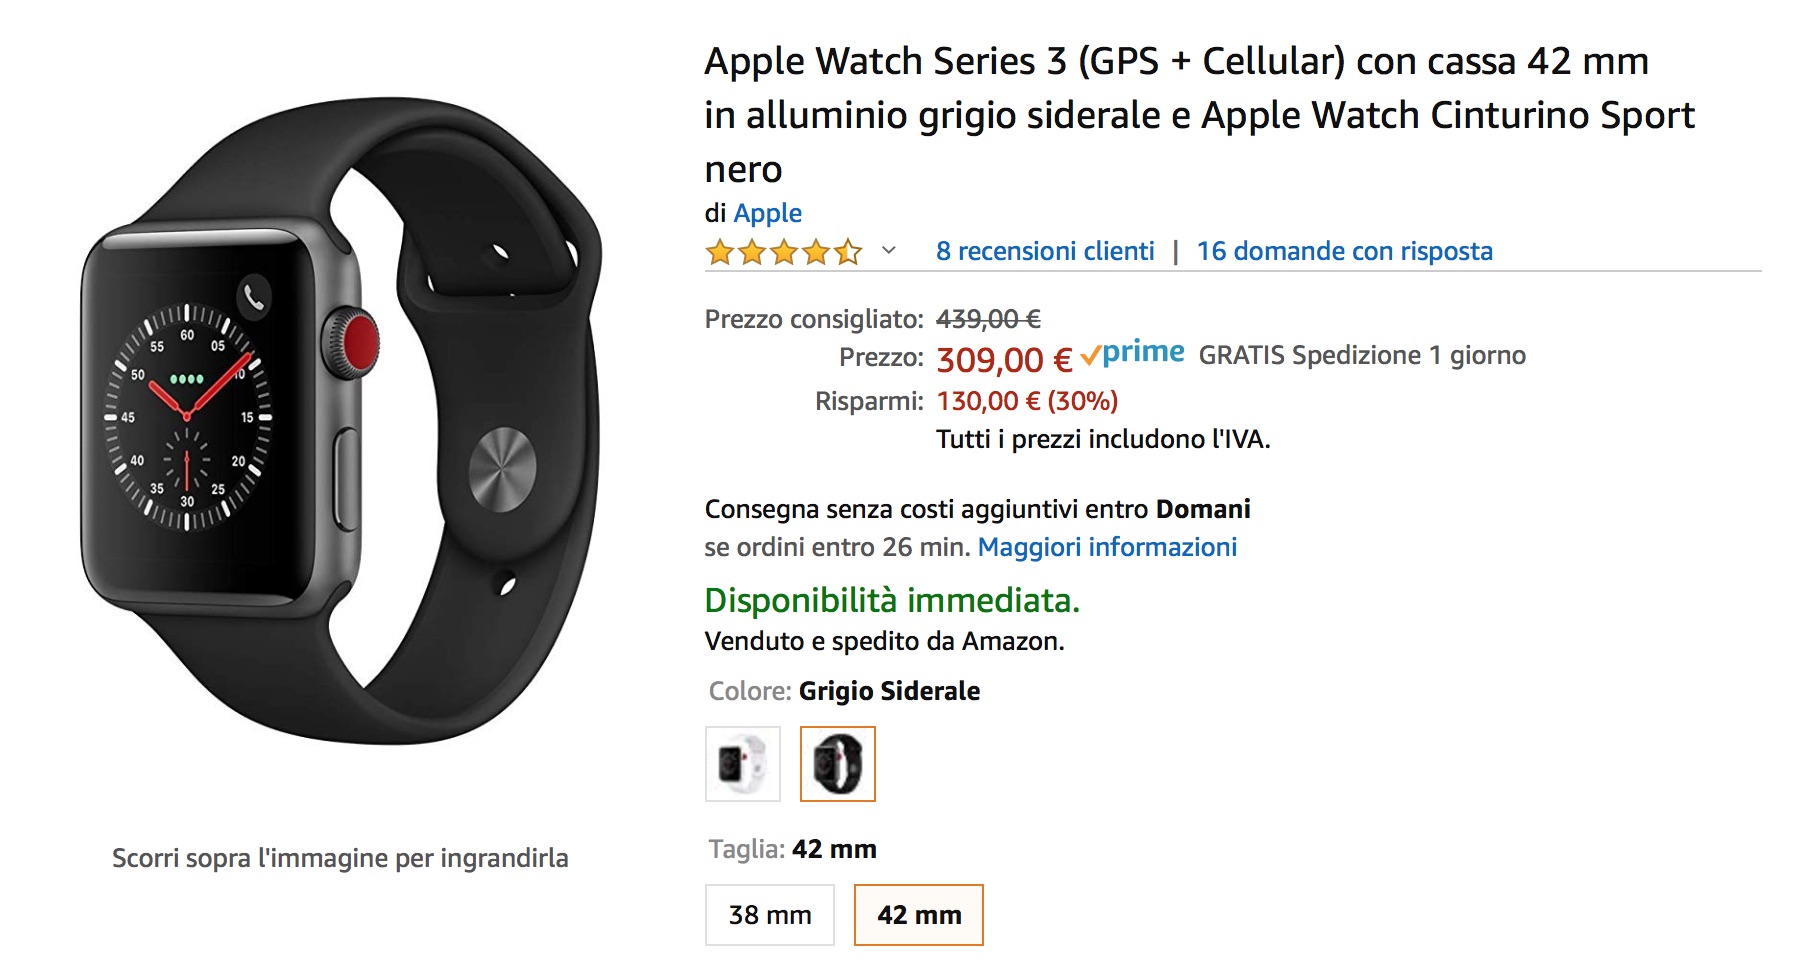Choose the 42 mm size option
Viewport: 1794px width, 968px height.
[918, 915]
